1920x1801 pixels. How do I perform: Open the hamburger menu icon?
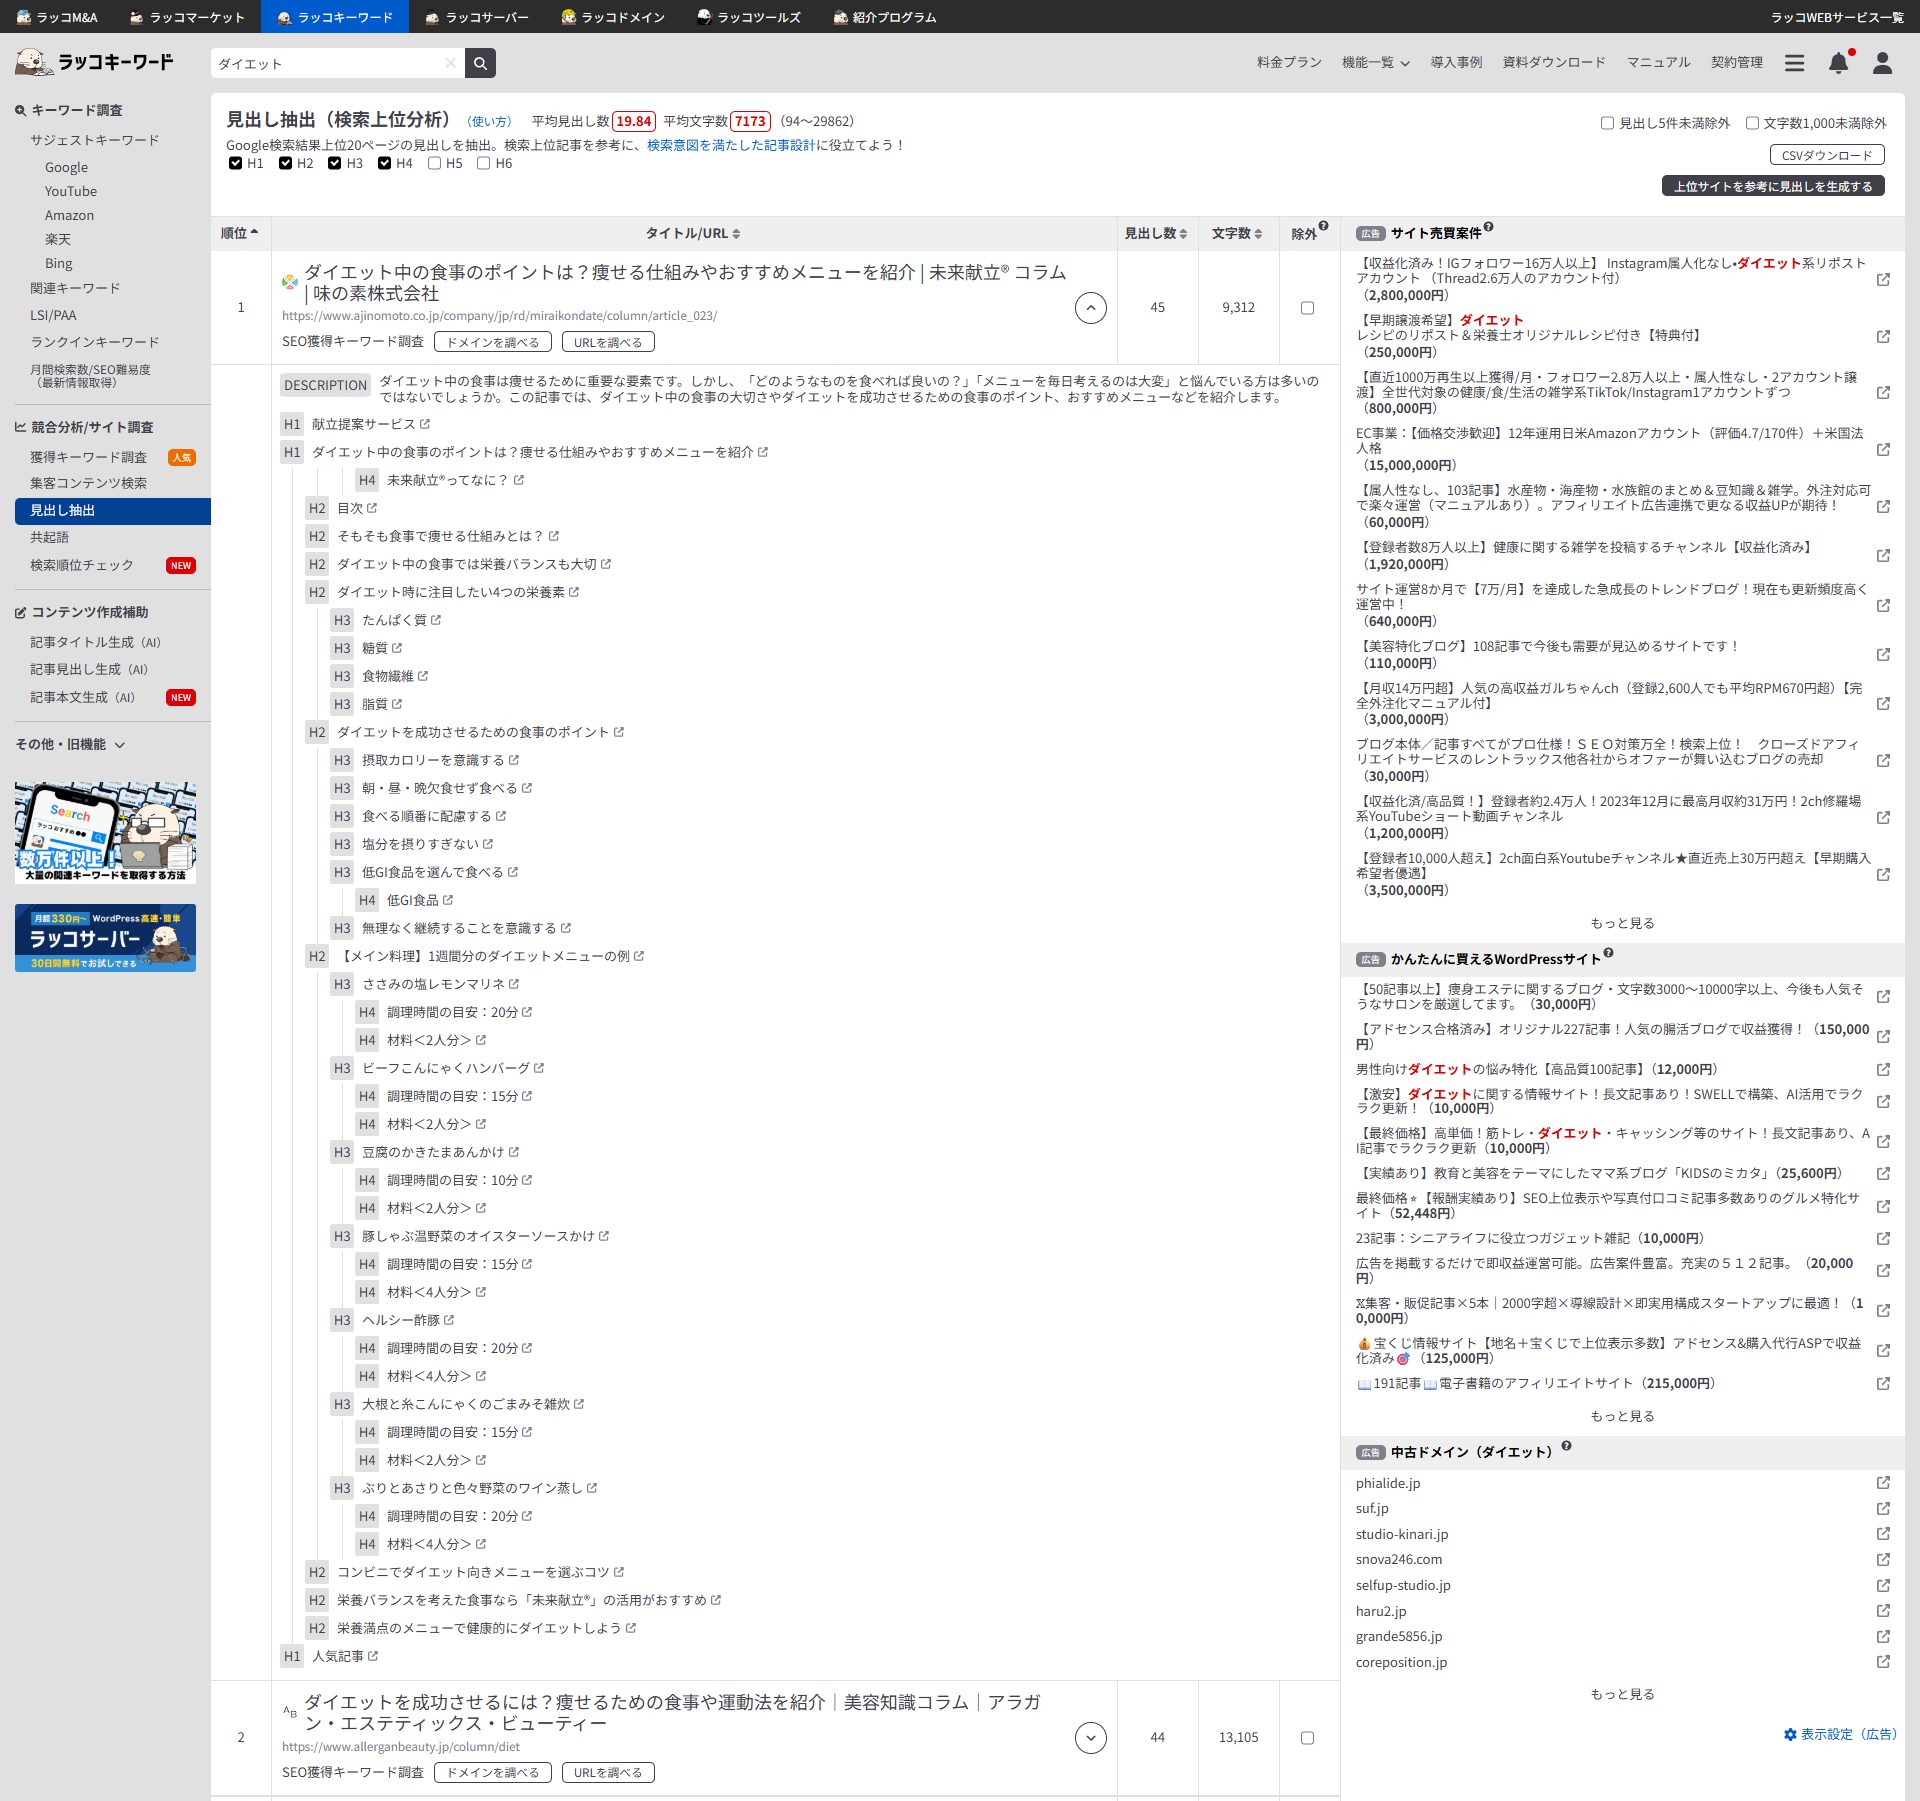(1795, 63)
